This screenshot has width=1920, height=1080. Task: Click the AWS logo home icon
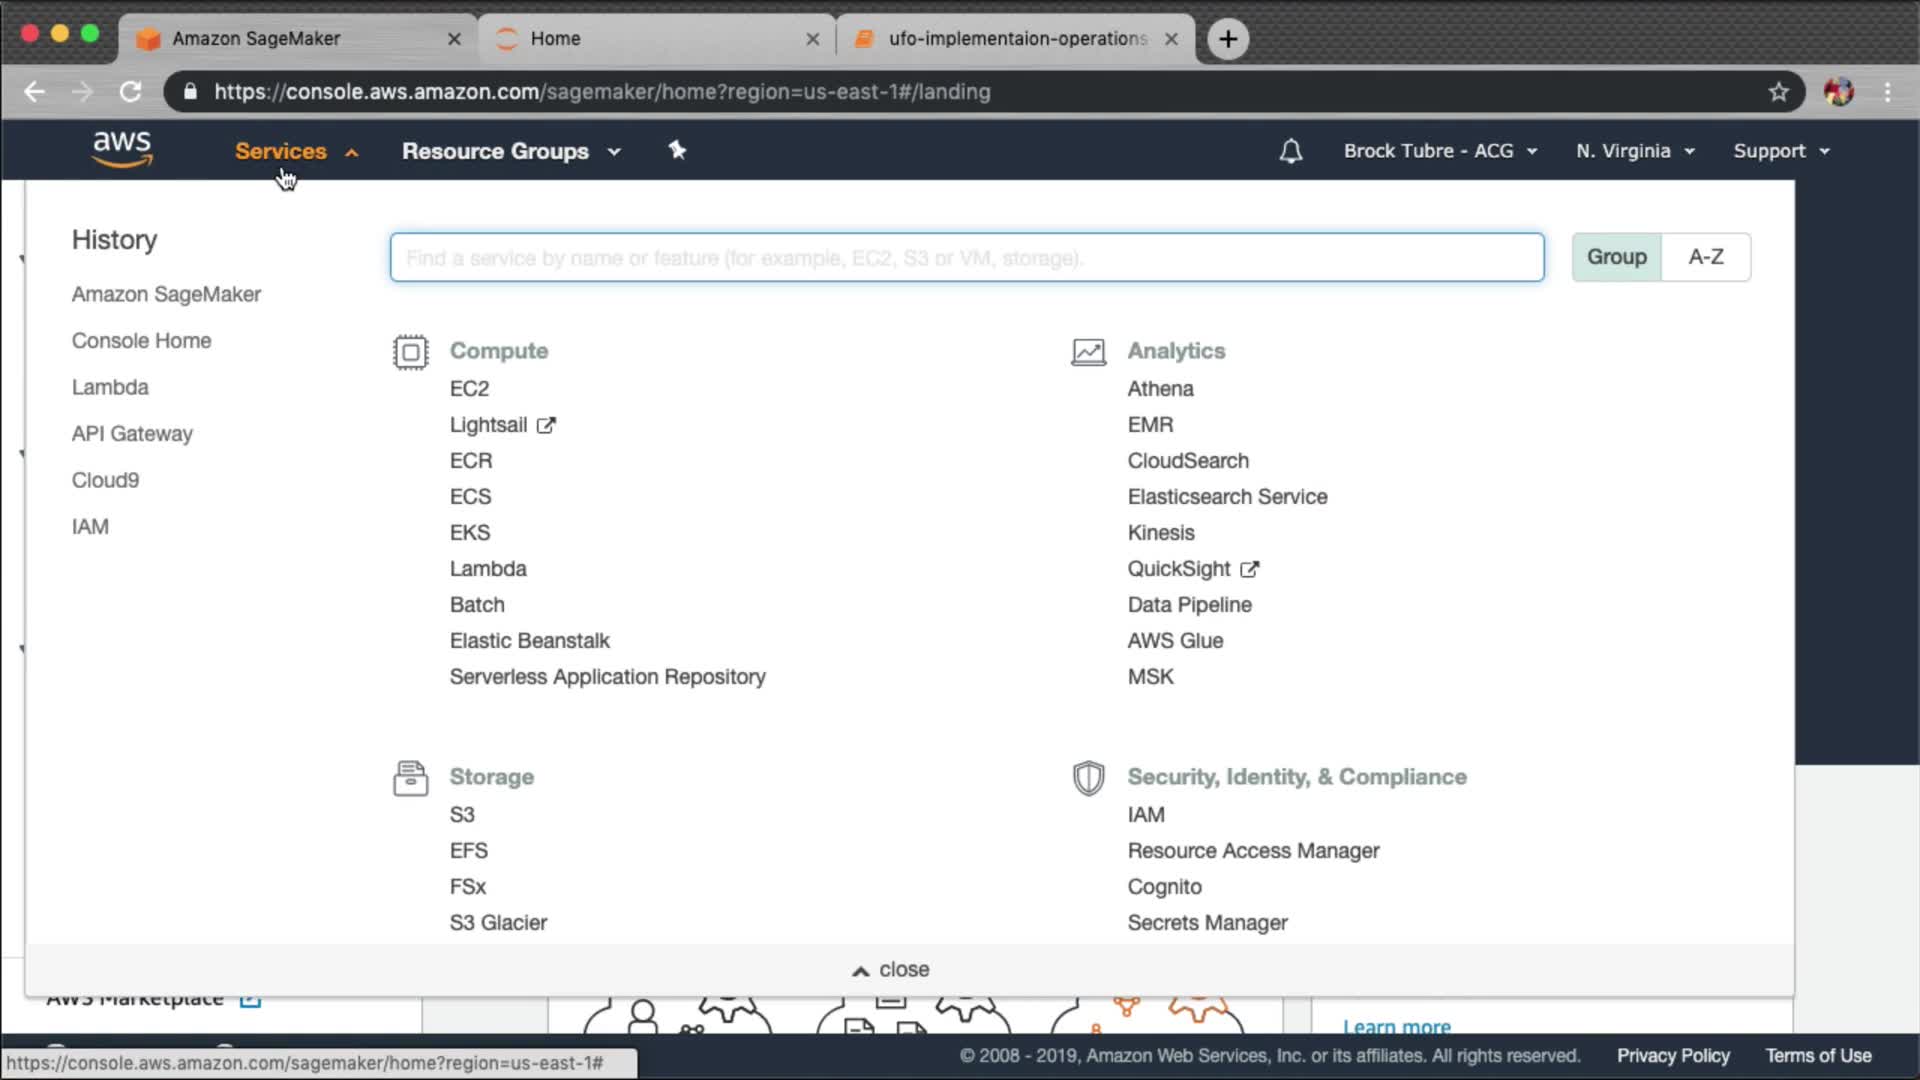tap(122, 149)
